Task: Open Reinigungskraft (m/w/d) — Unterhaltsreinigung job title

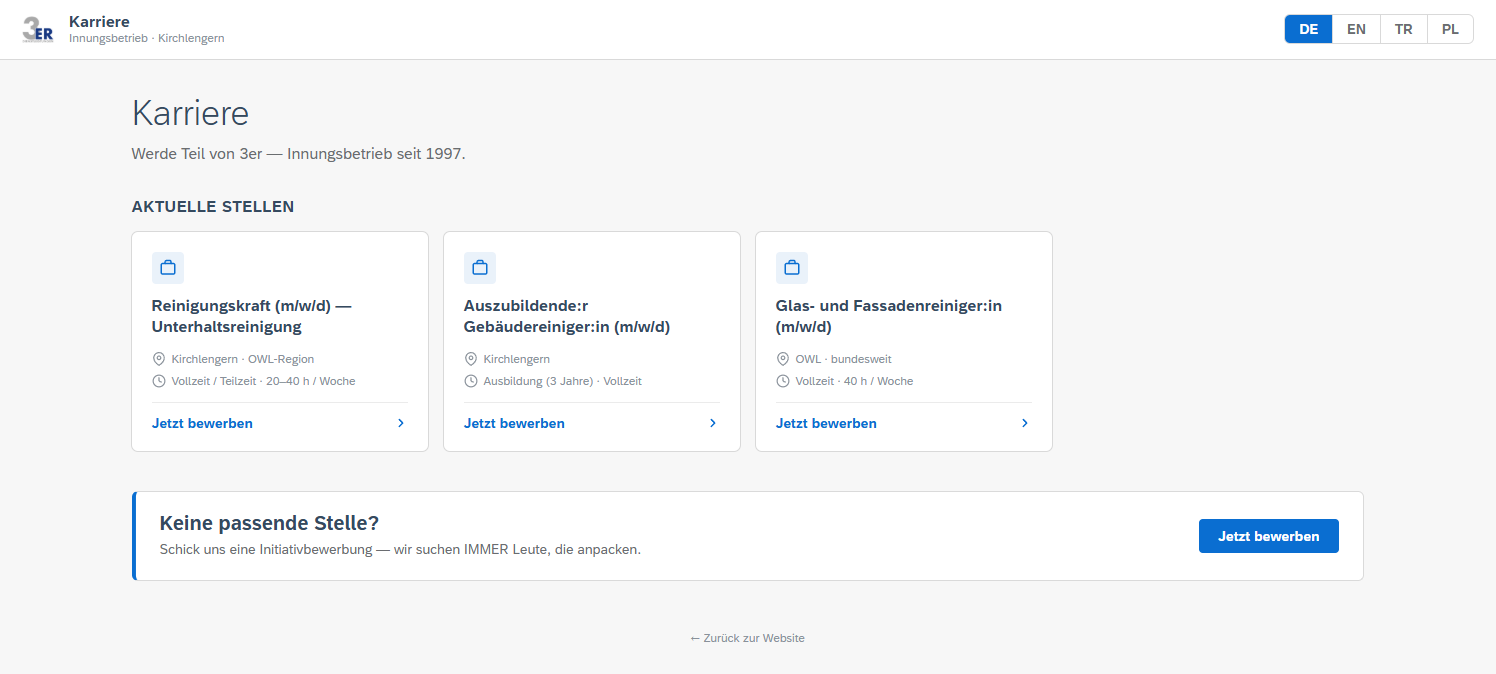Action: click(251, 316)
